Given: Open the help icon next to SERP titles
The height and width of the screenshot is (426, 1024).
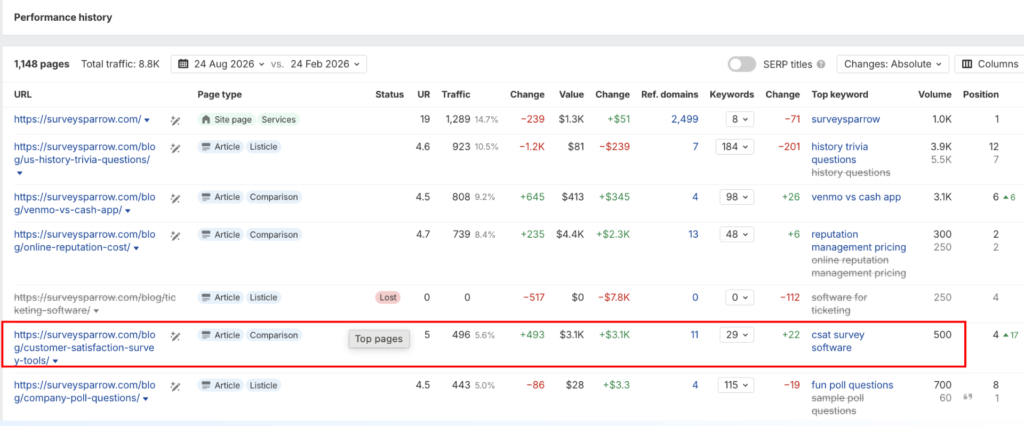Looking at the screenshot, I should 821,65.
